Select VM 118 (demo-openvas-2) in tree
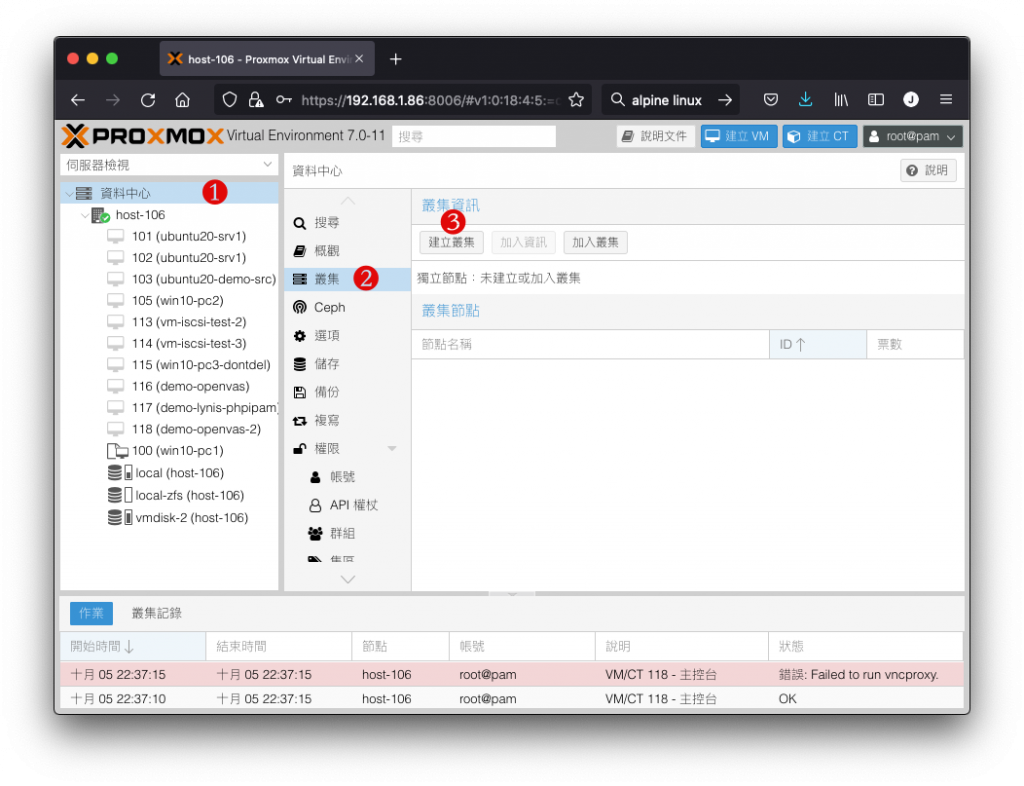Screen dimensions: 1024x786 (170, 429)
